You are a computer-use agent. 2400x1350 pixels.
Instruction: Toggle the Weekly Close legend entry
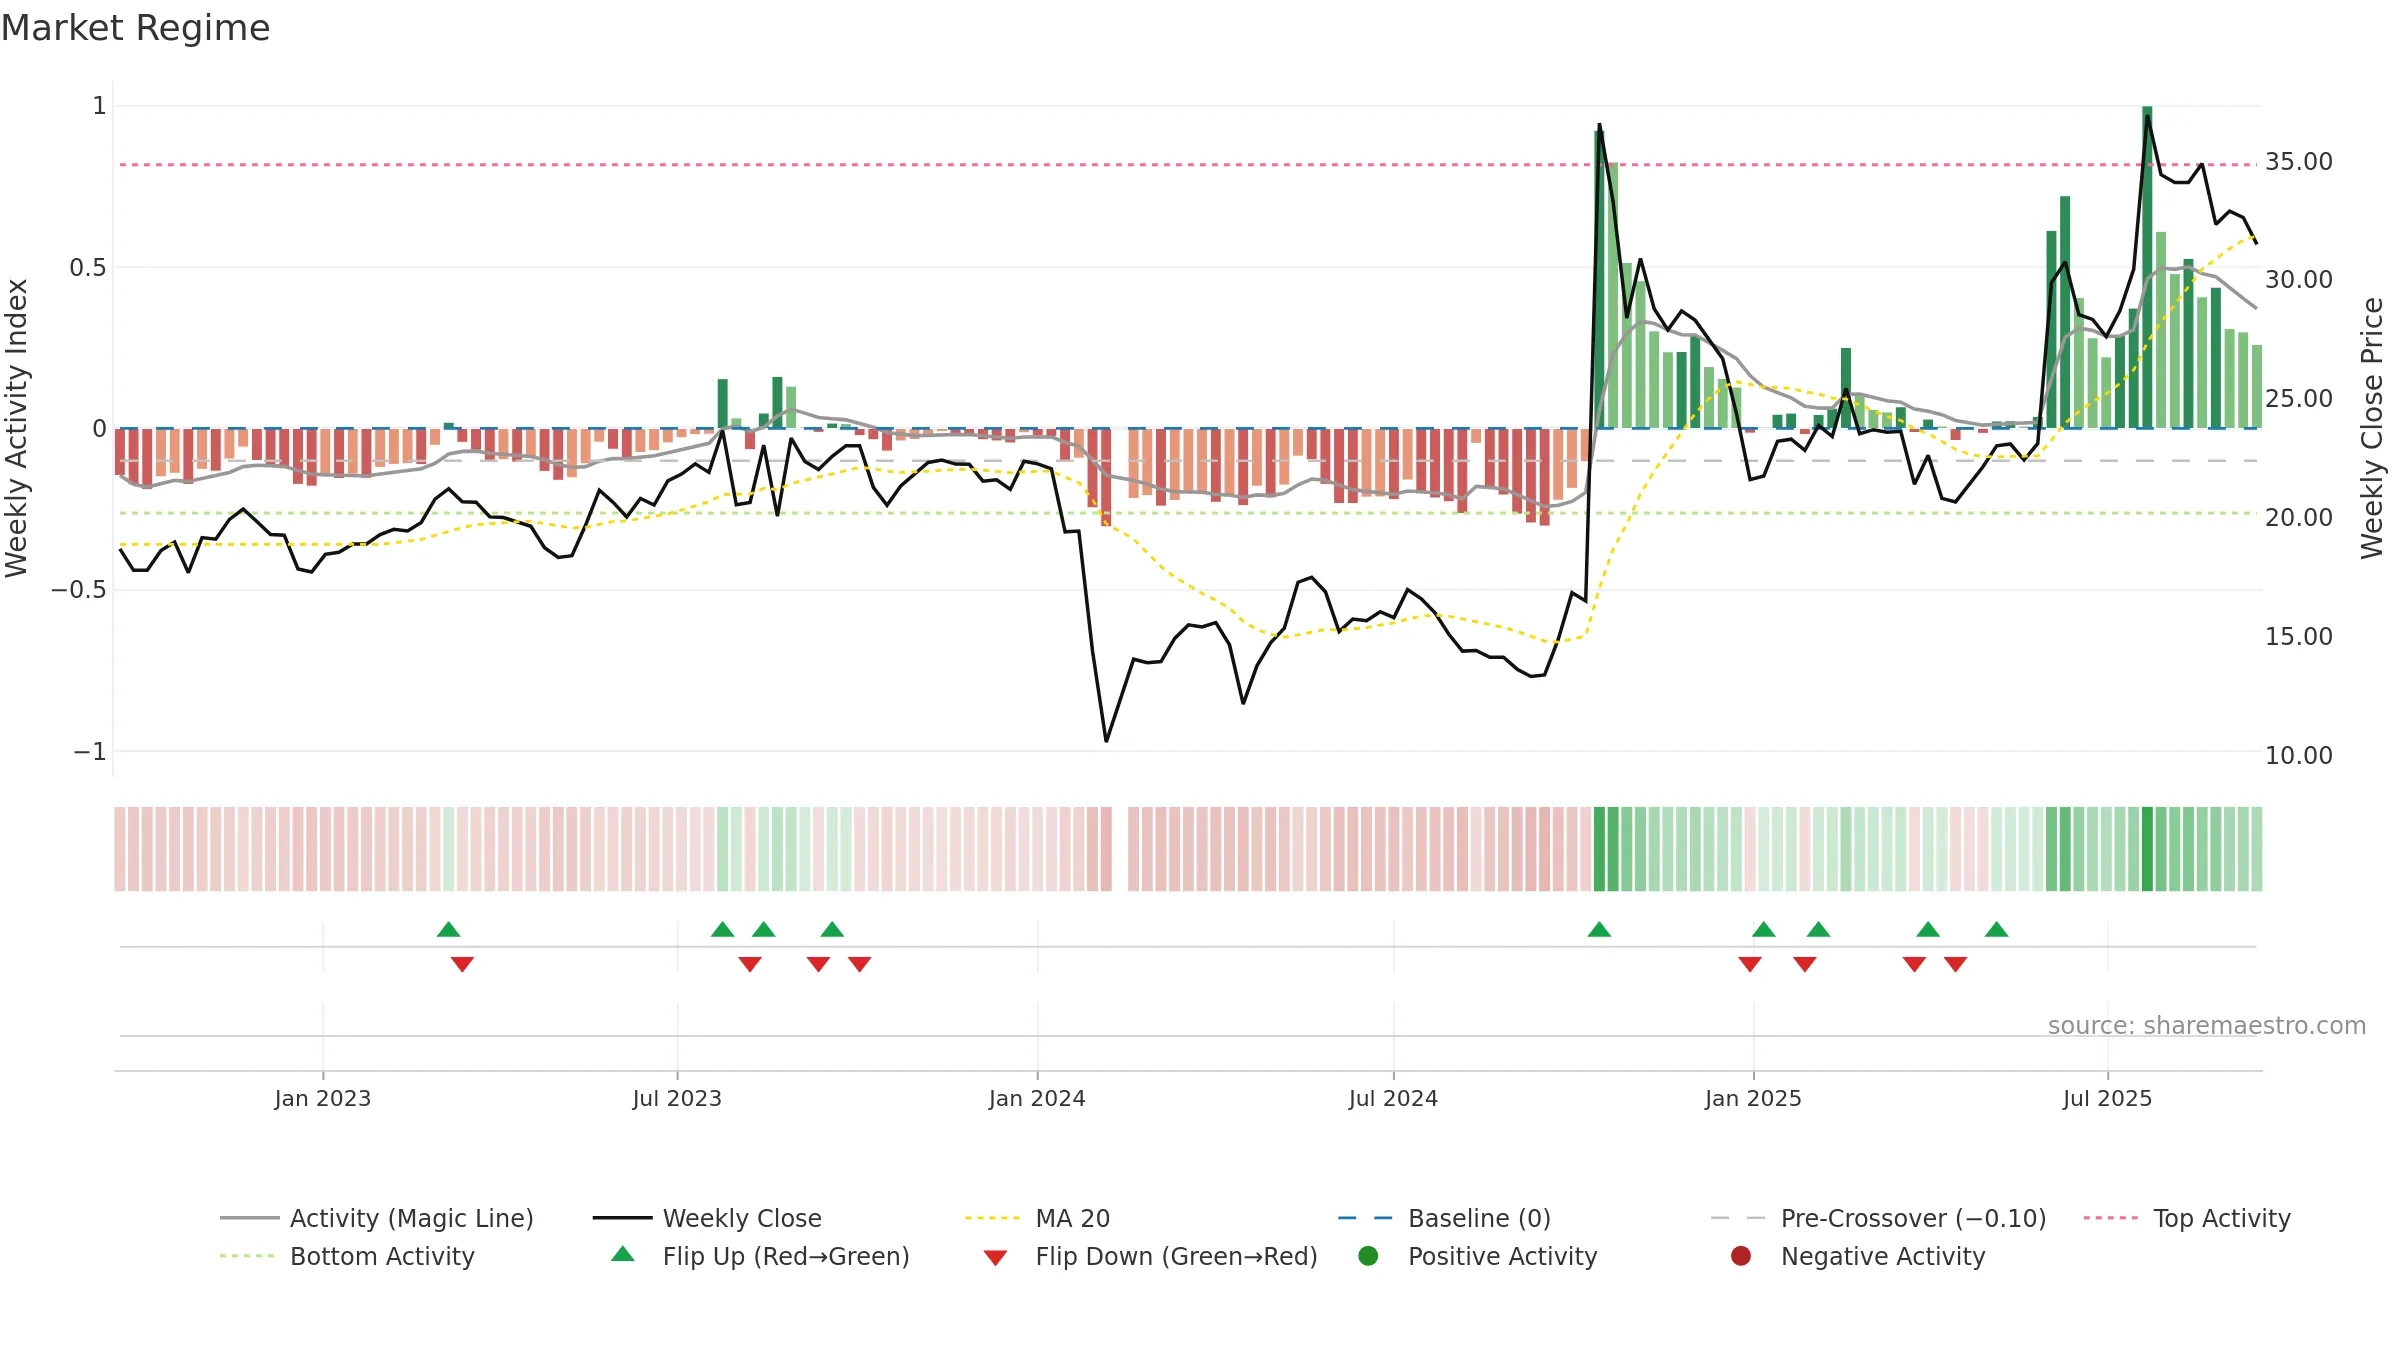pyautogui.click(x=707, y=1218)
